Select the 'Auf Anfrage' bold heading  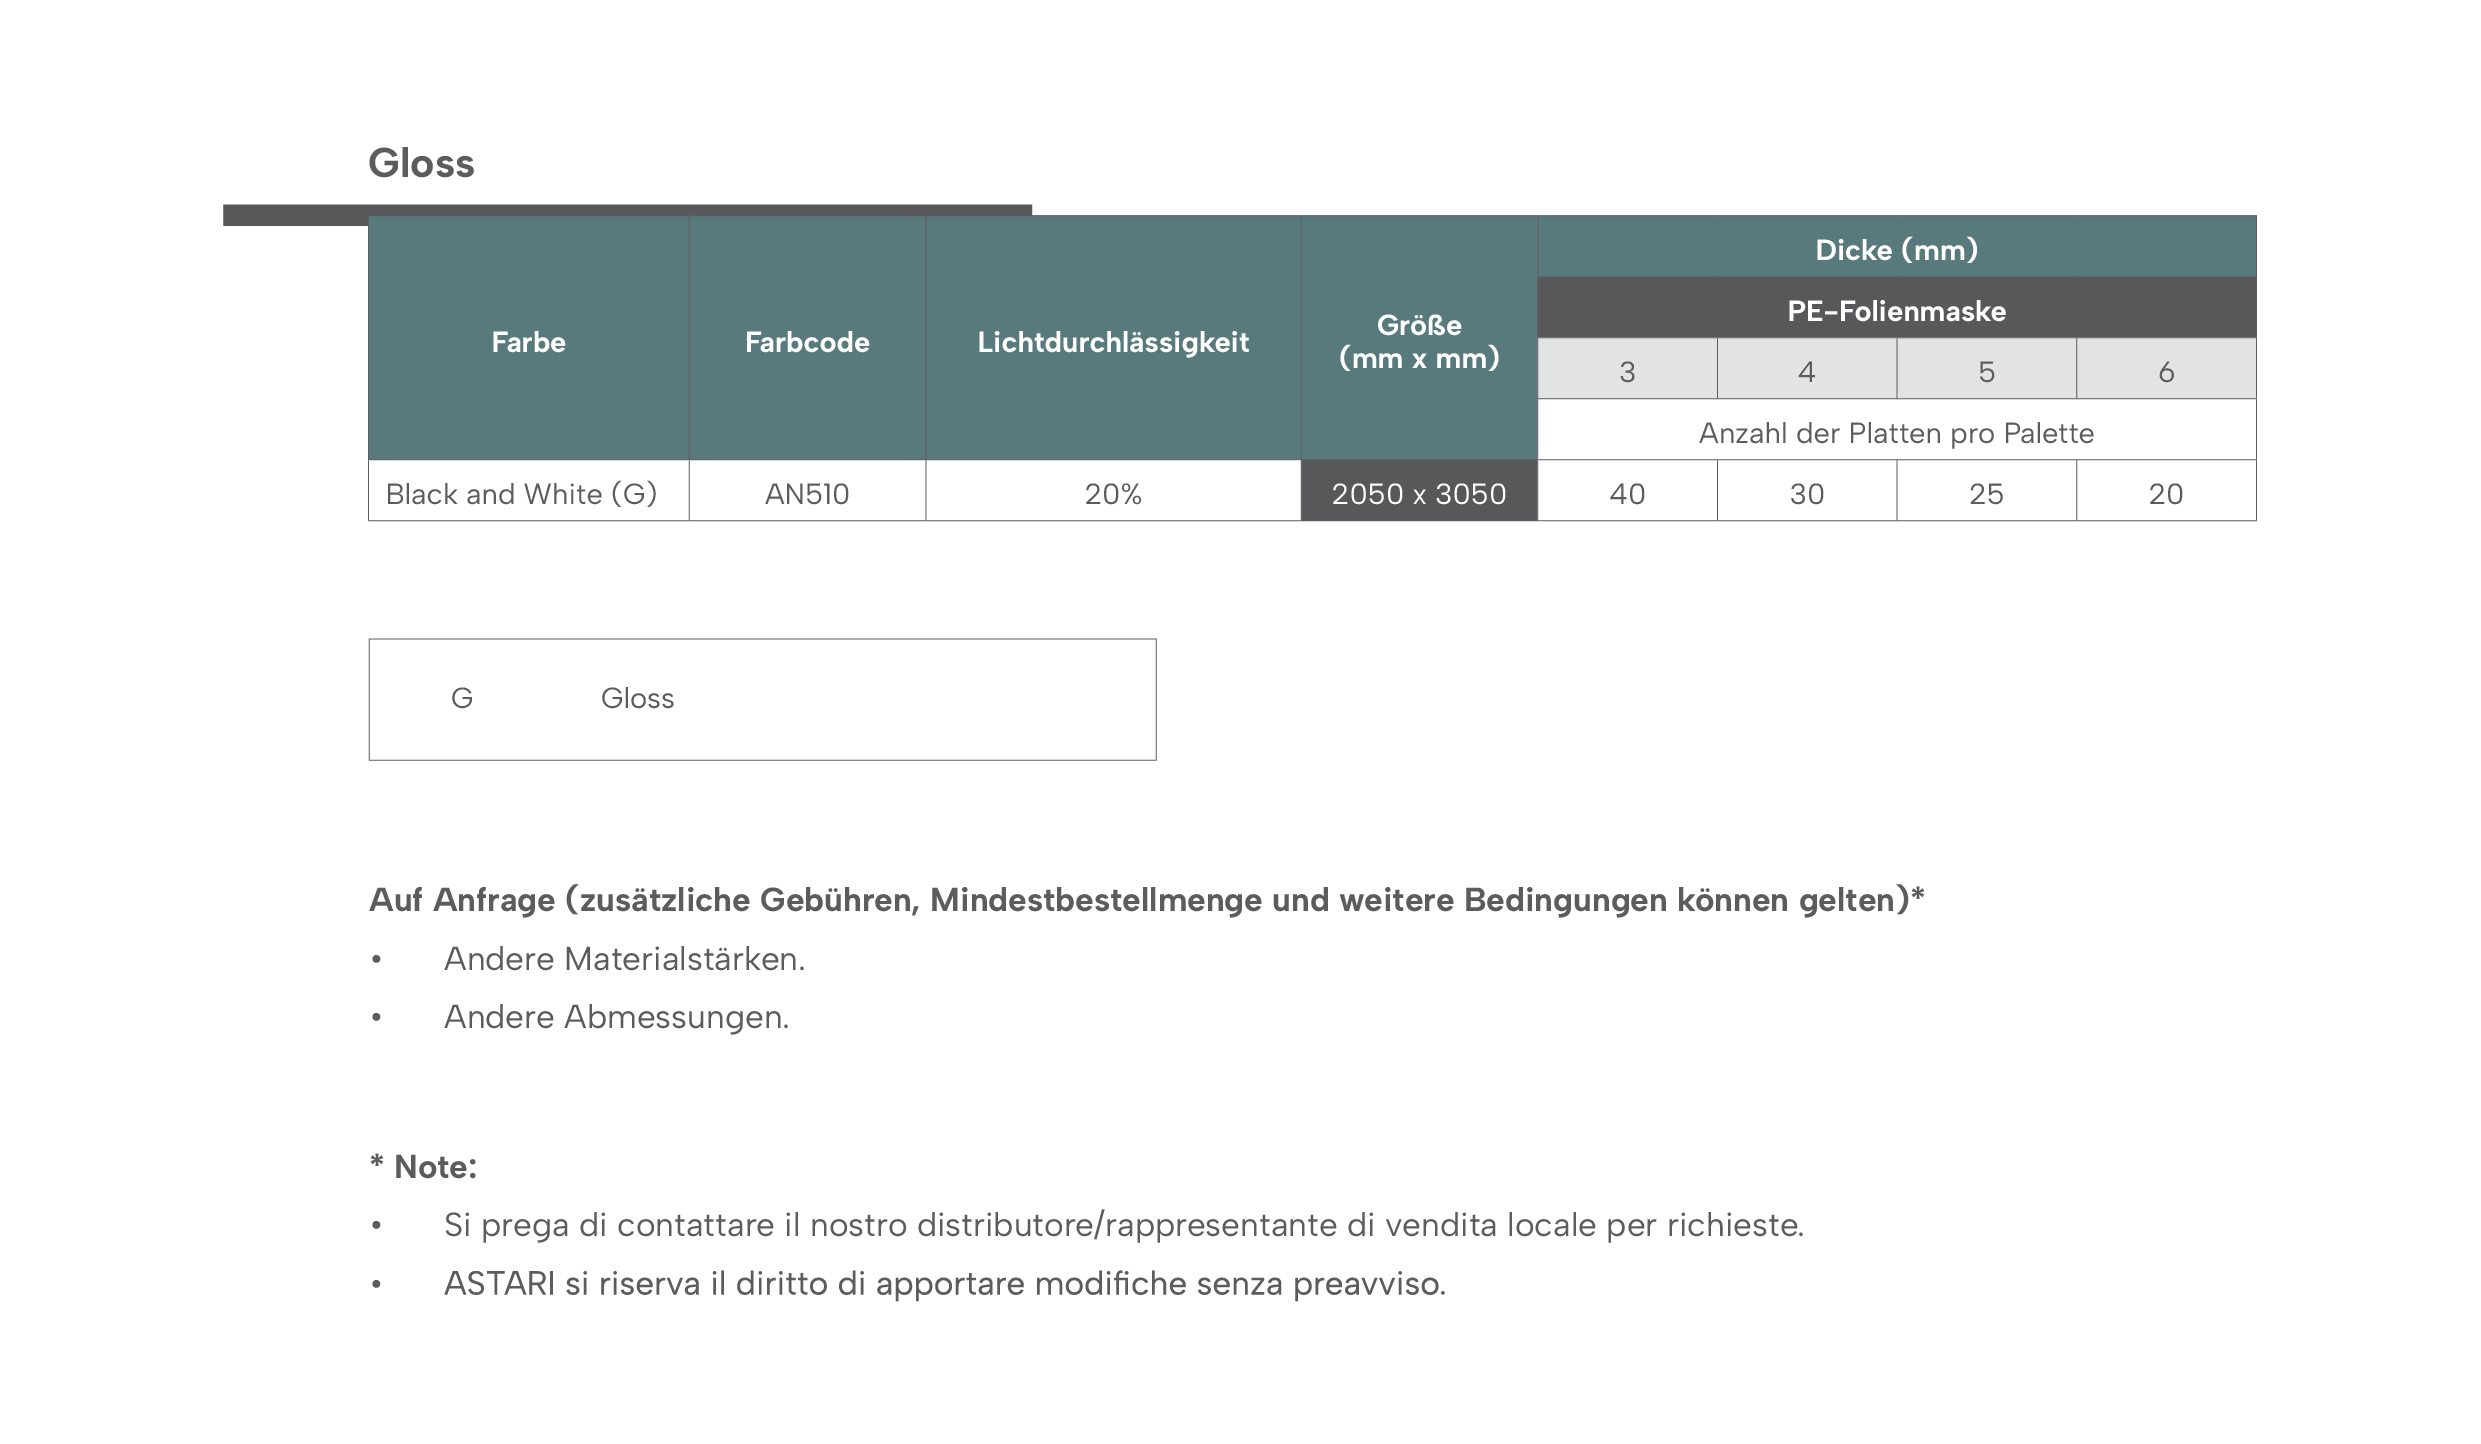coord(1146,900)
